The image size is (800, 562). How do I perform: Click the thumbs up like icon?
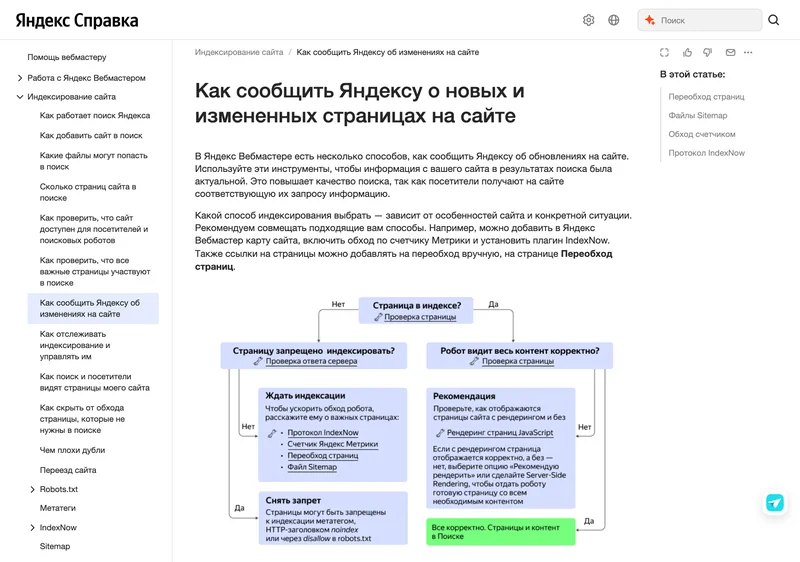[x=687, y=52]
